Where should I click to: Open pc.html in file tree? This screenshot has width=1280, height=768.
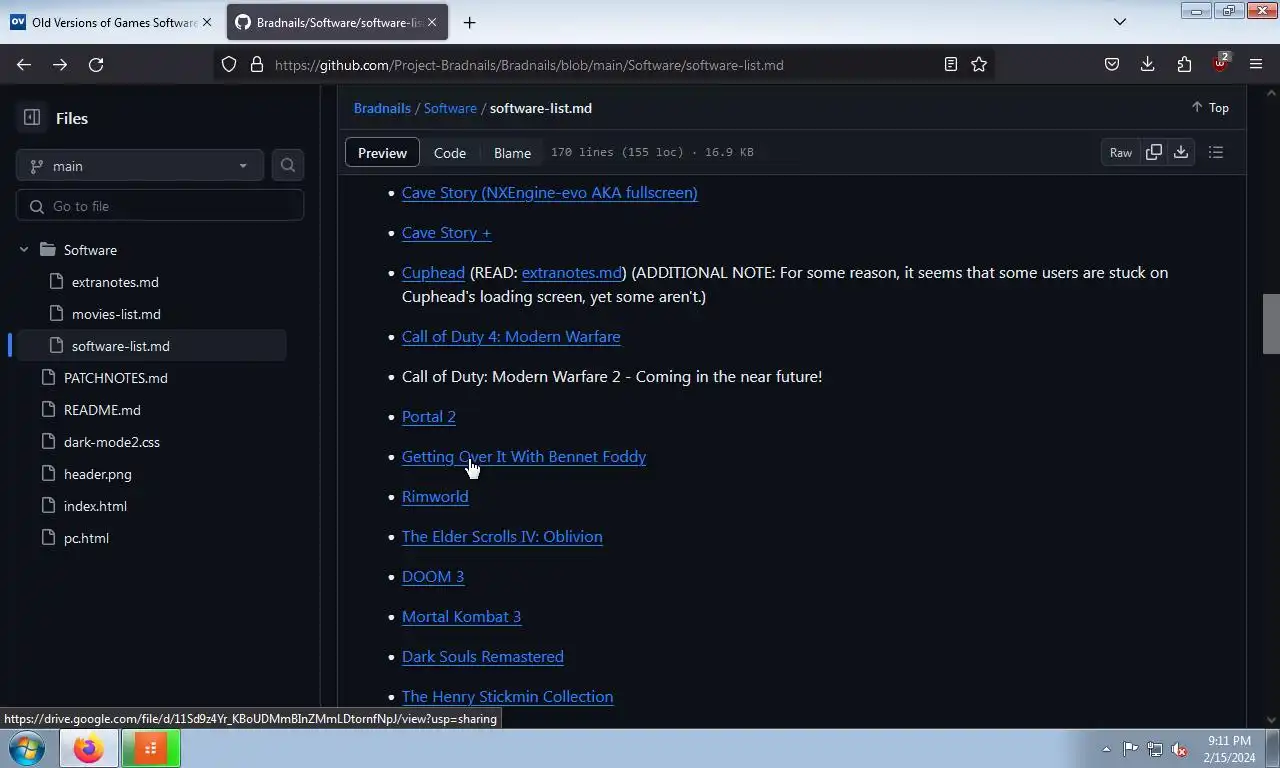[86, 538]
